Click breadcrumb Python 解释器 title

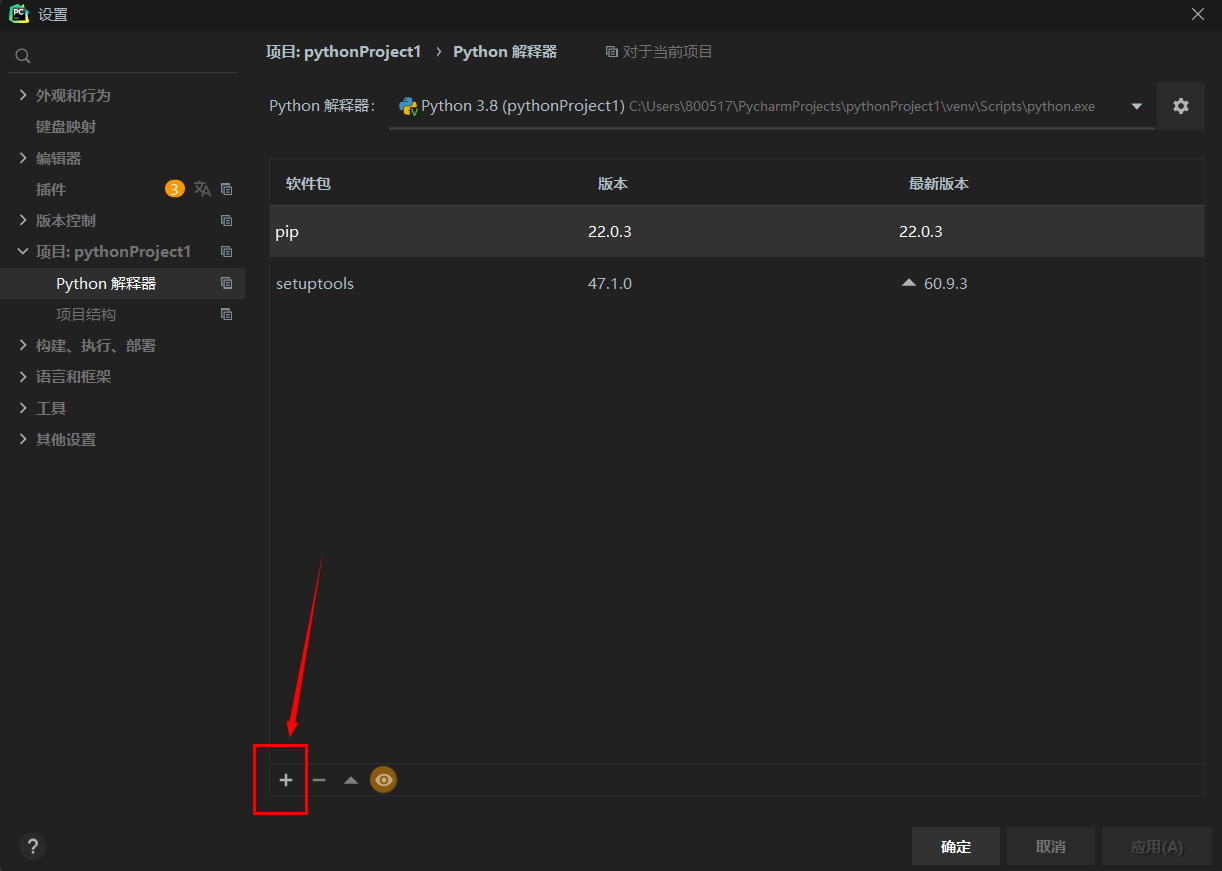[x=505, y=51]
